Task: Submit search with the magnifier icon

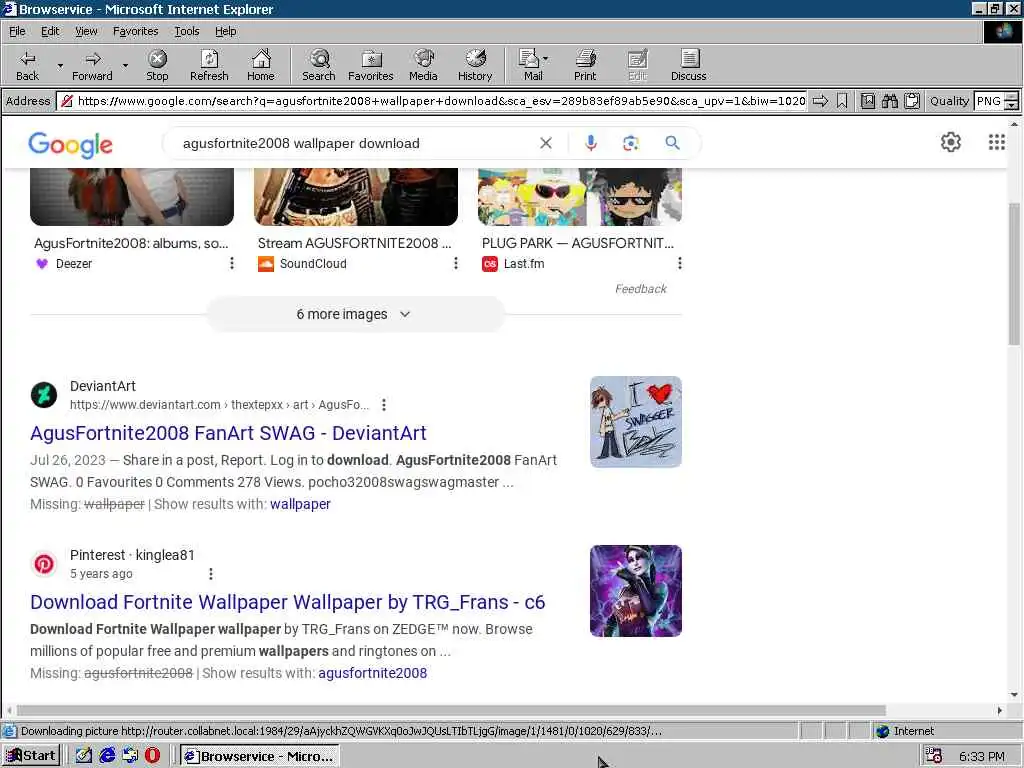Action: click(x=672, y=142)
